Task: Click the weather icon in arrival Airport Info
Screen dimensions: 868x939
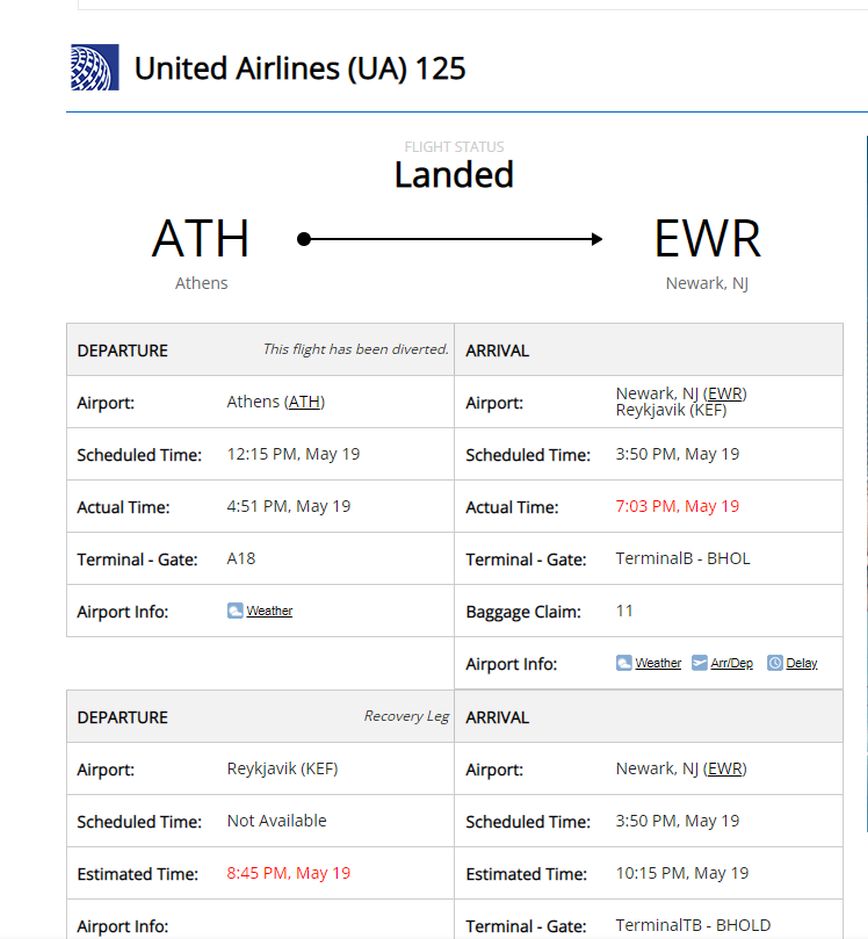Action: click(624, 663)
